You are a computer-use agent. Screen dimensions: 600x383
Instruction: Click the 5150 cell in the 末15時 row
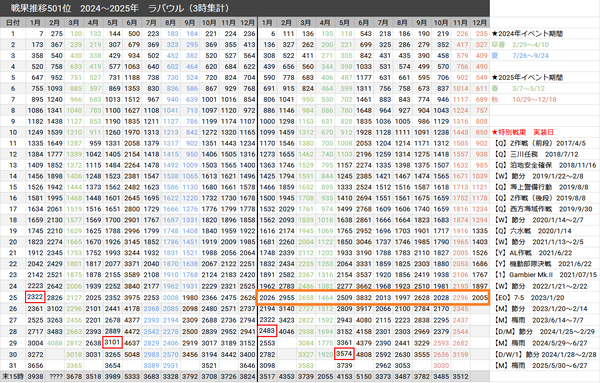click(x=364, y=376)
